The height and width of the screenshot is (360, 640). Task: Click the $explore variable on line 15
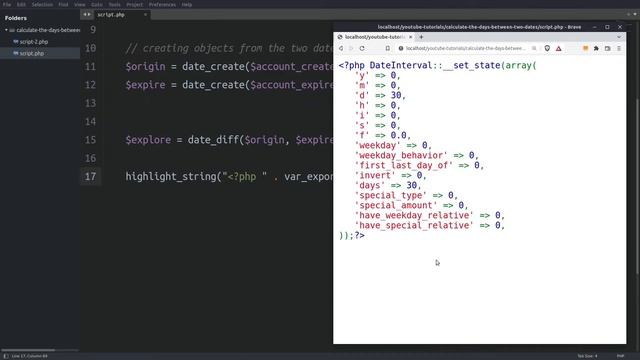tap(148, 140)
